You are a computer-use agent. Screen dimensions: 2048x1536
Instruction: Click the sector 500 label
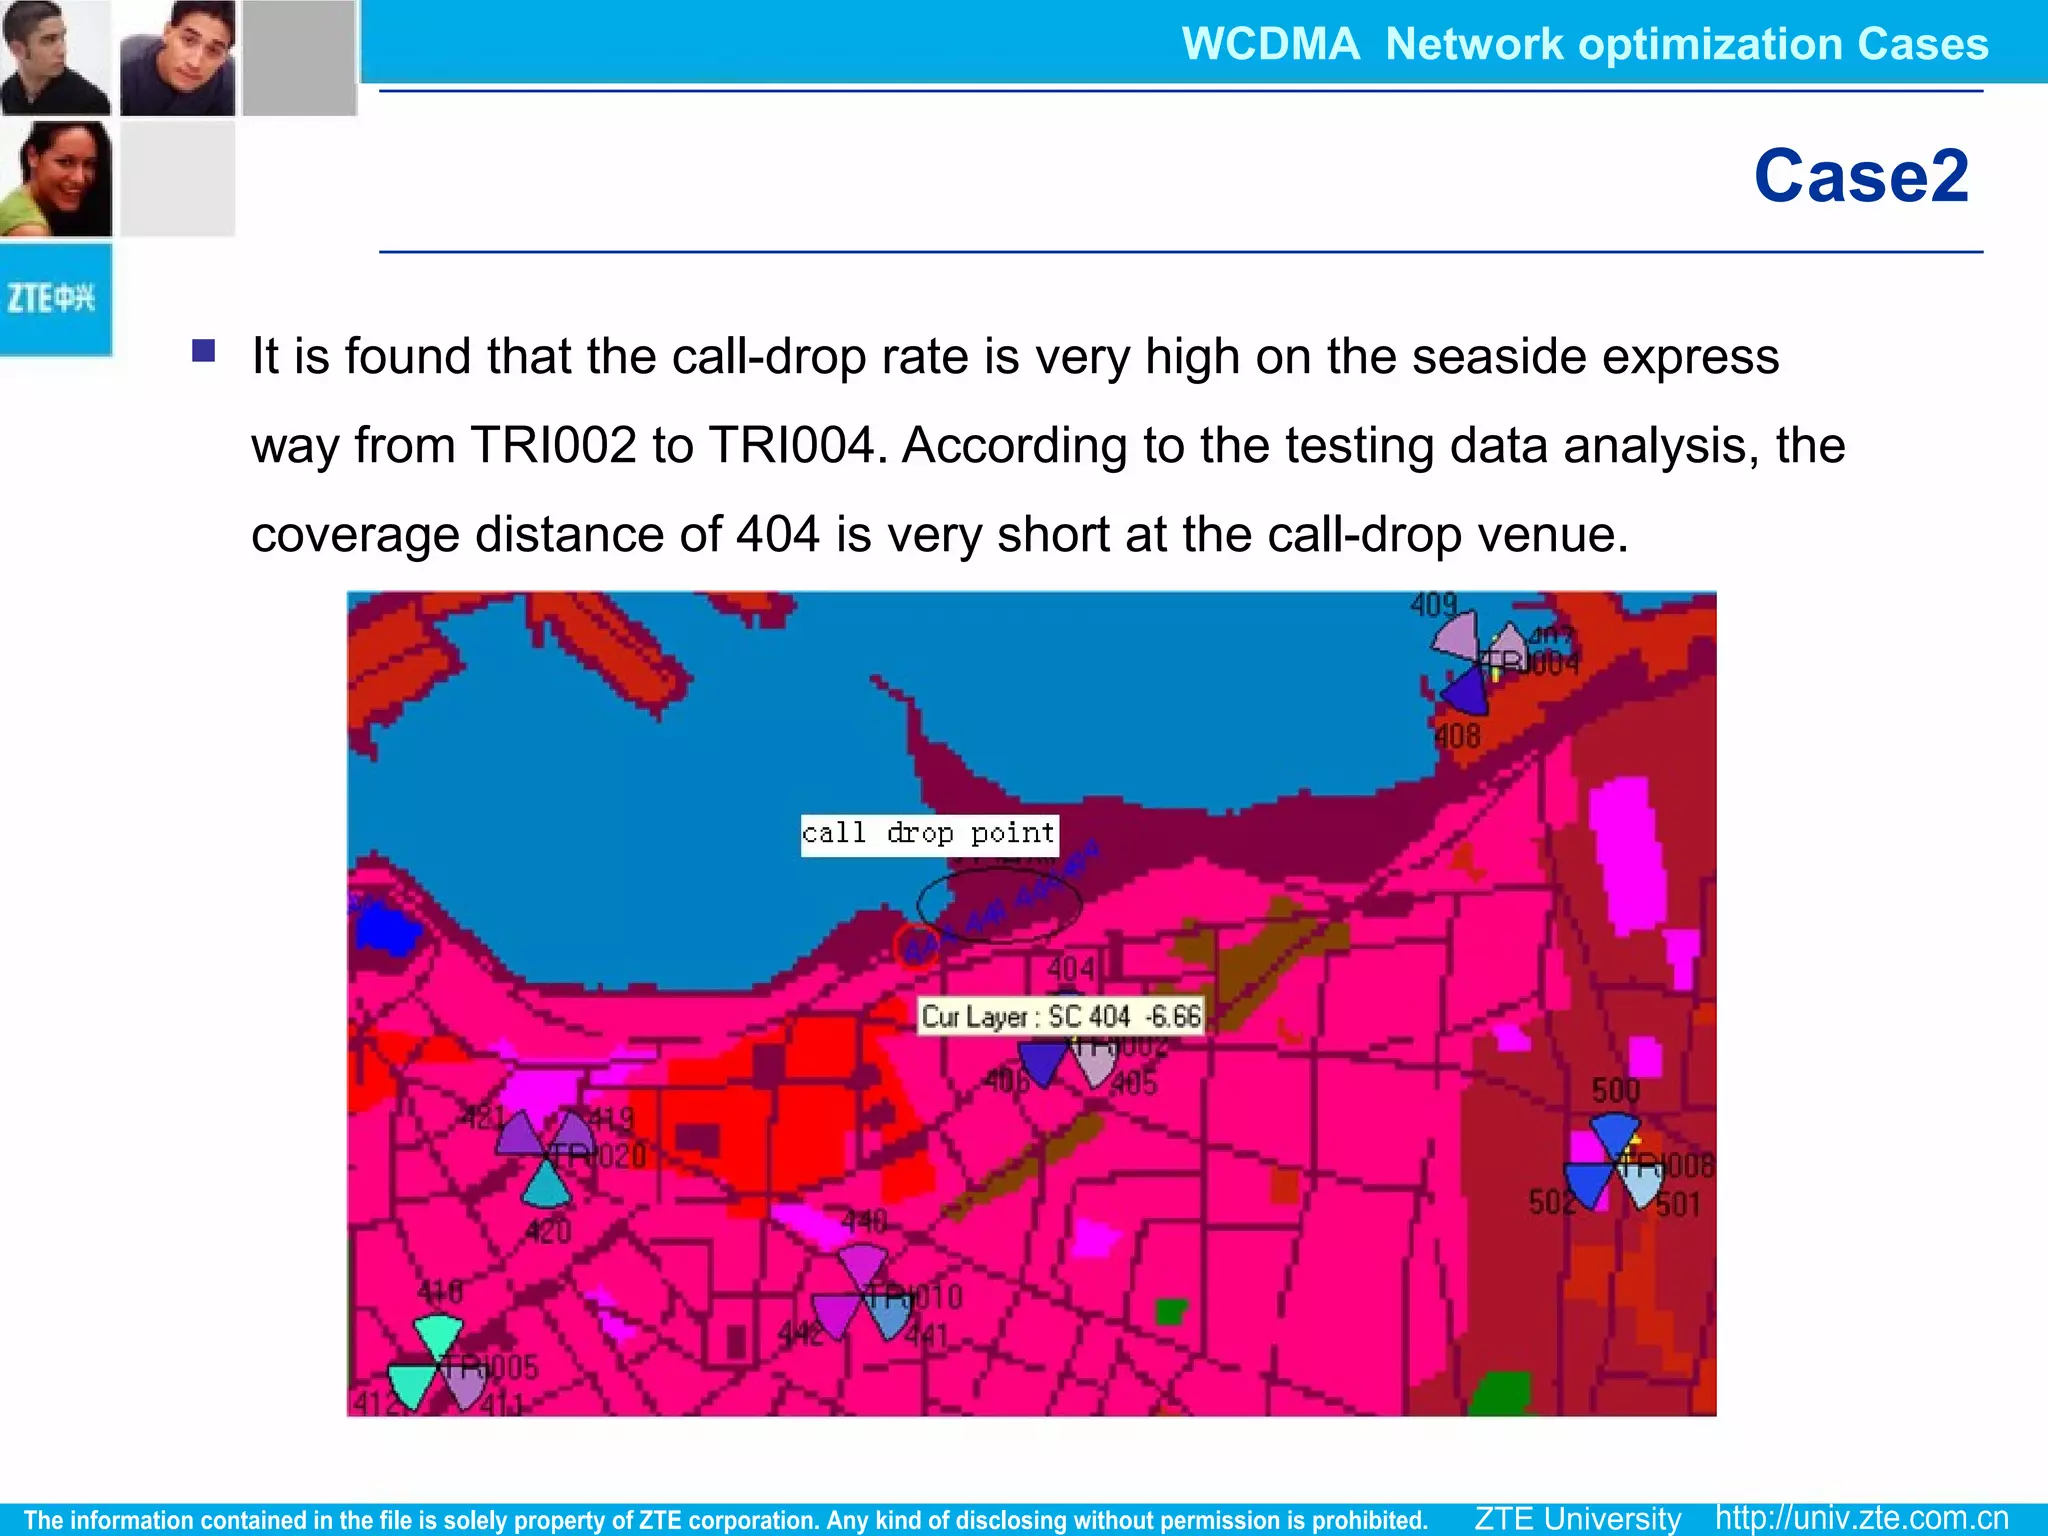(x=1615, y=1090)
